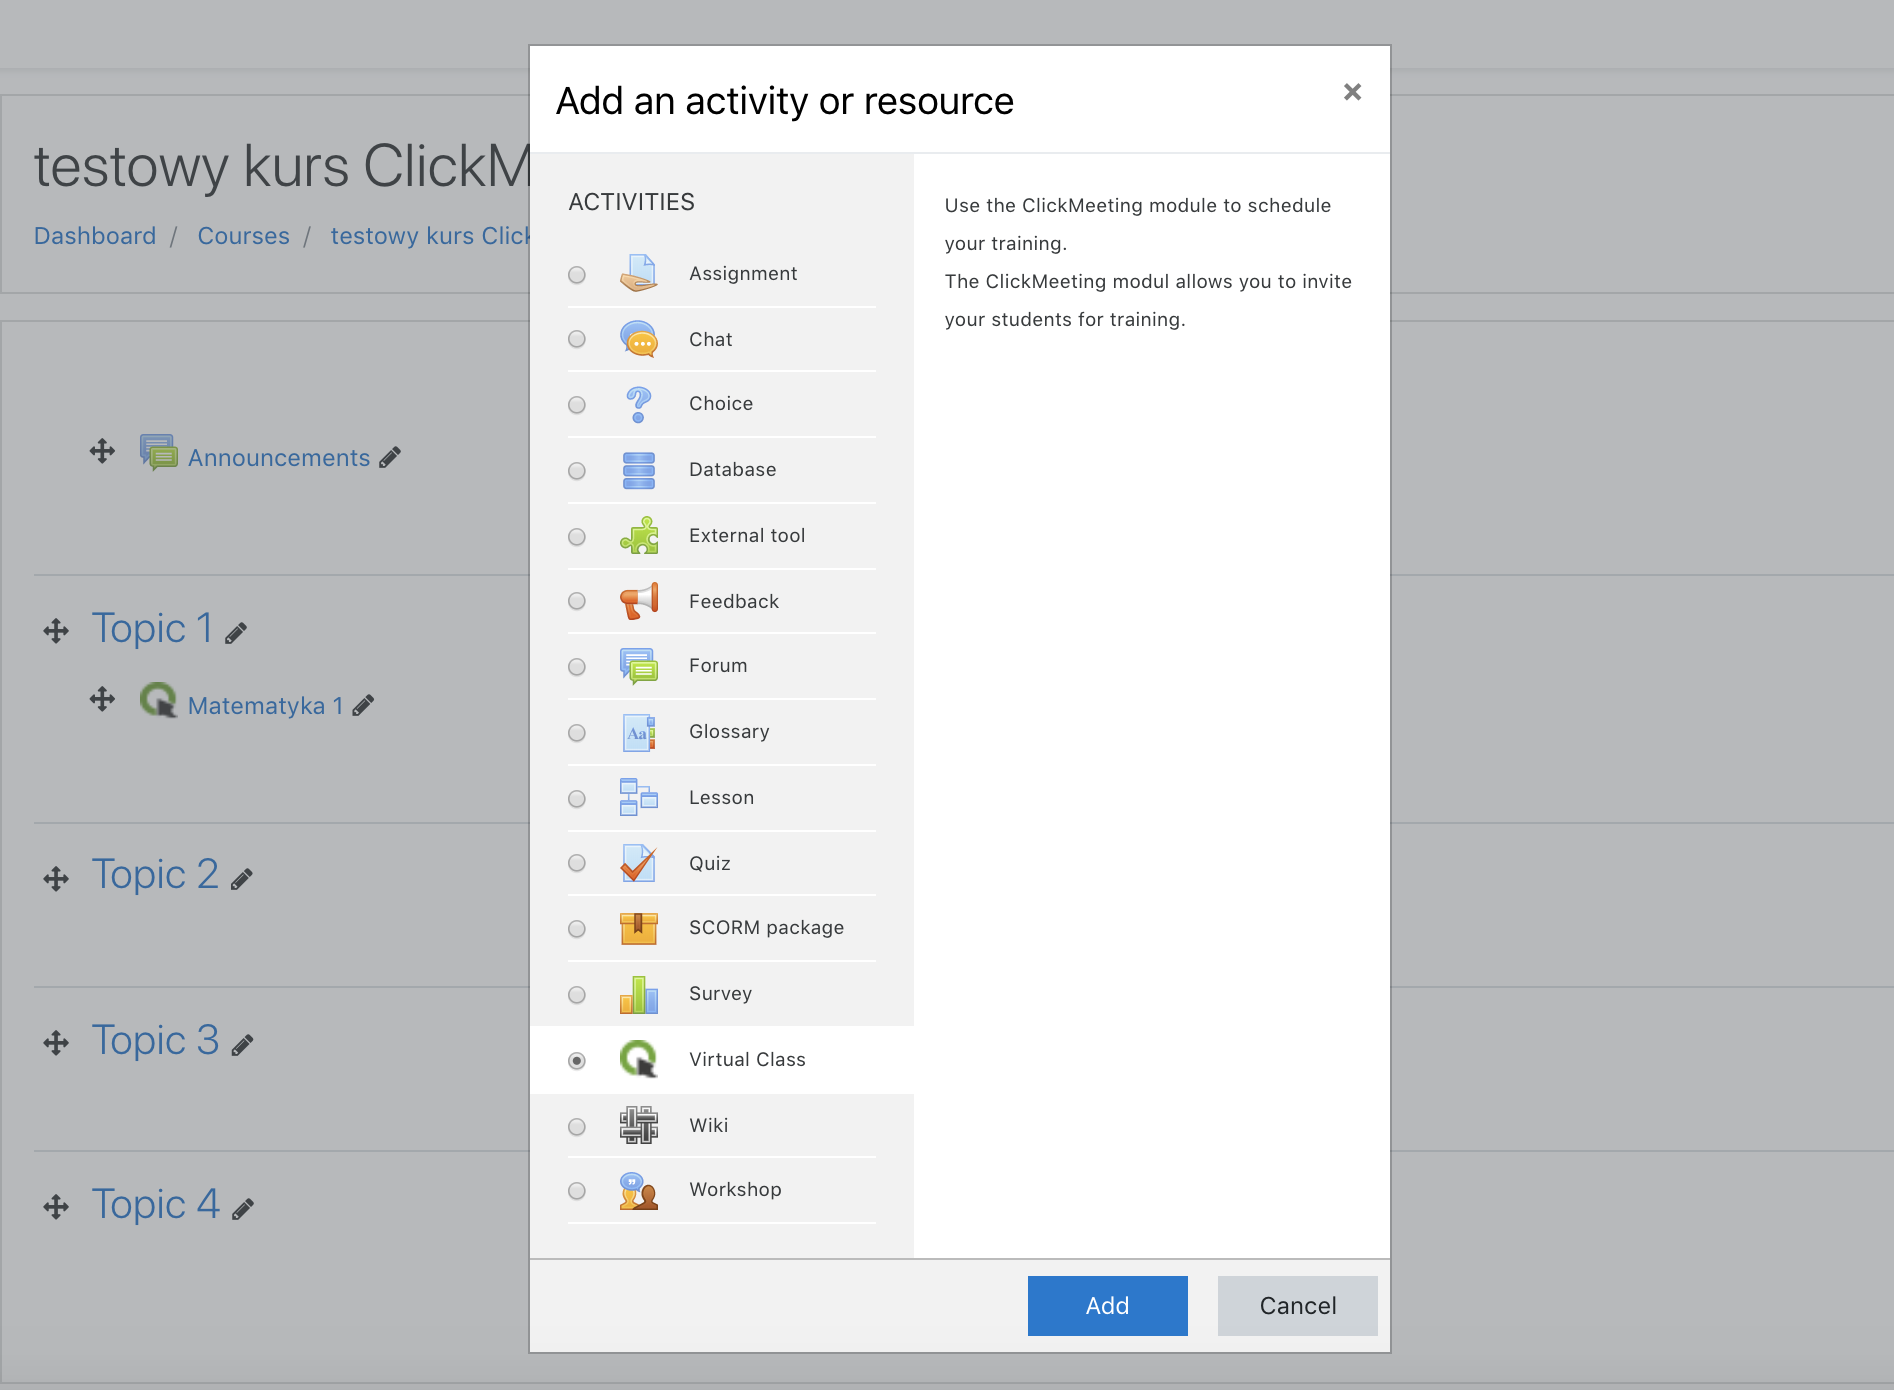Click the Workshop activity icon

638,1190
